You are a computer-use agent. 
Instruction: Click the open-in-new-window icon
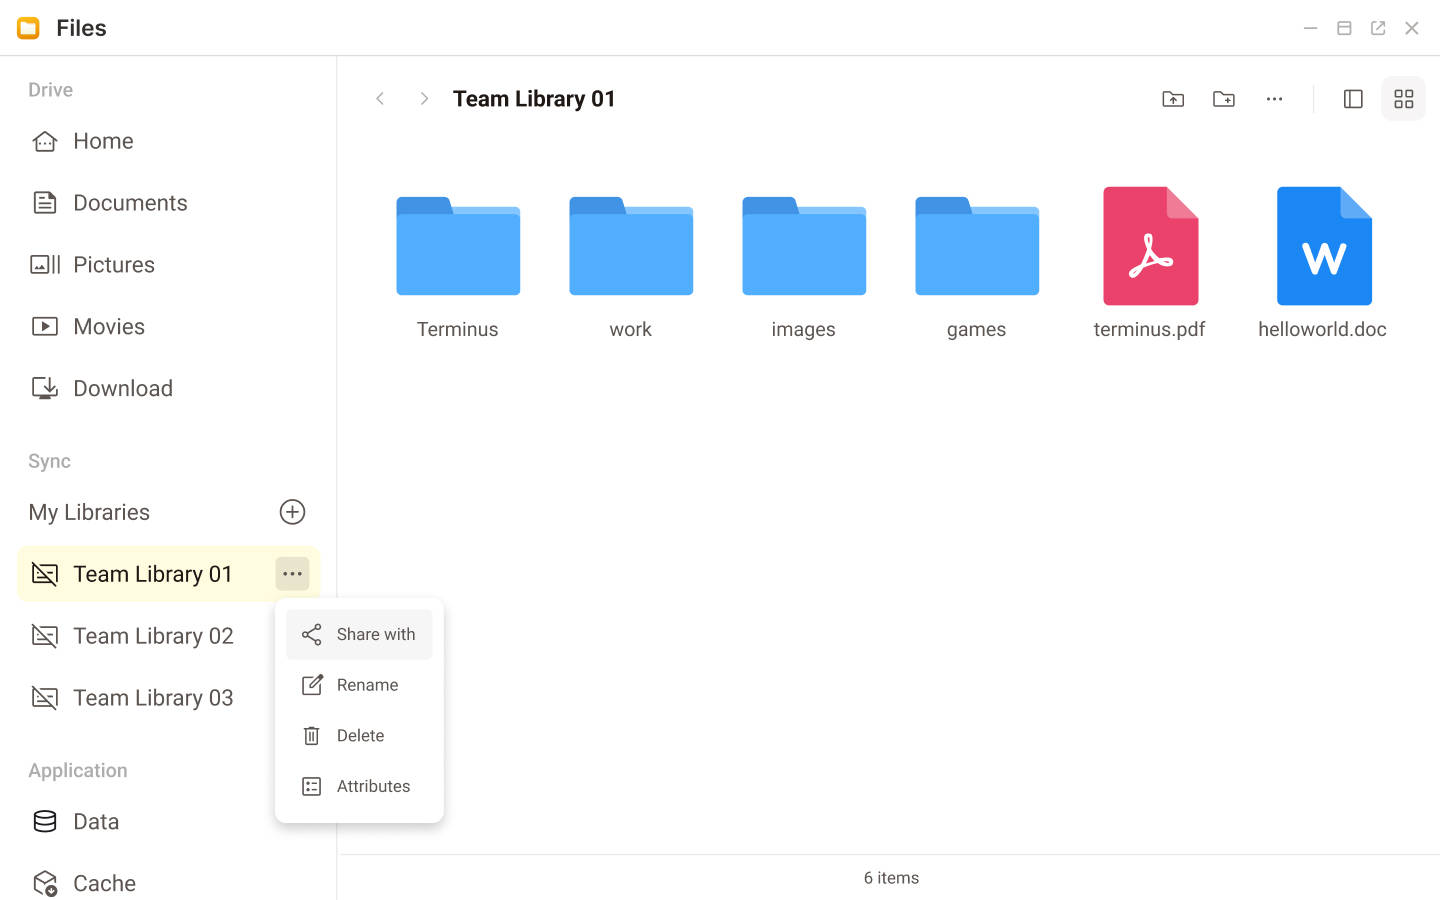[1378, 28]
